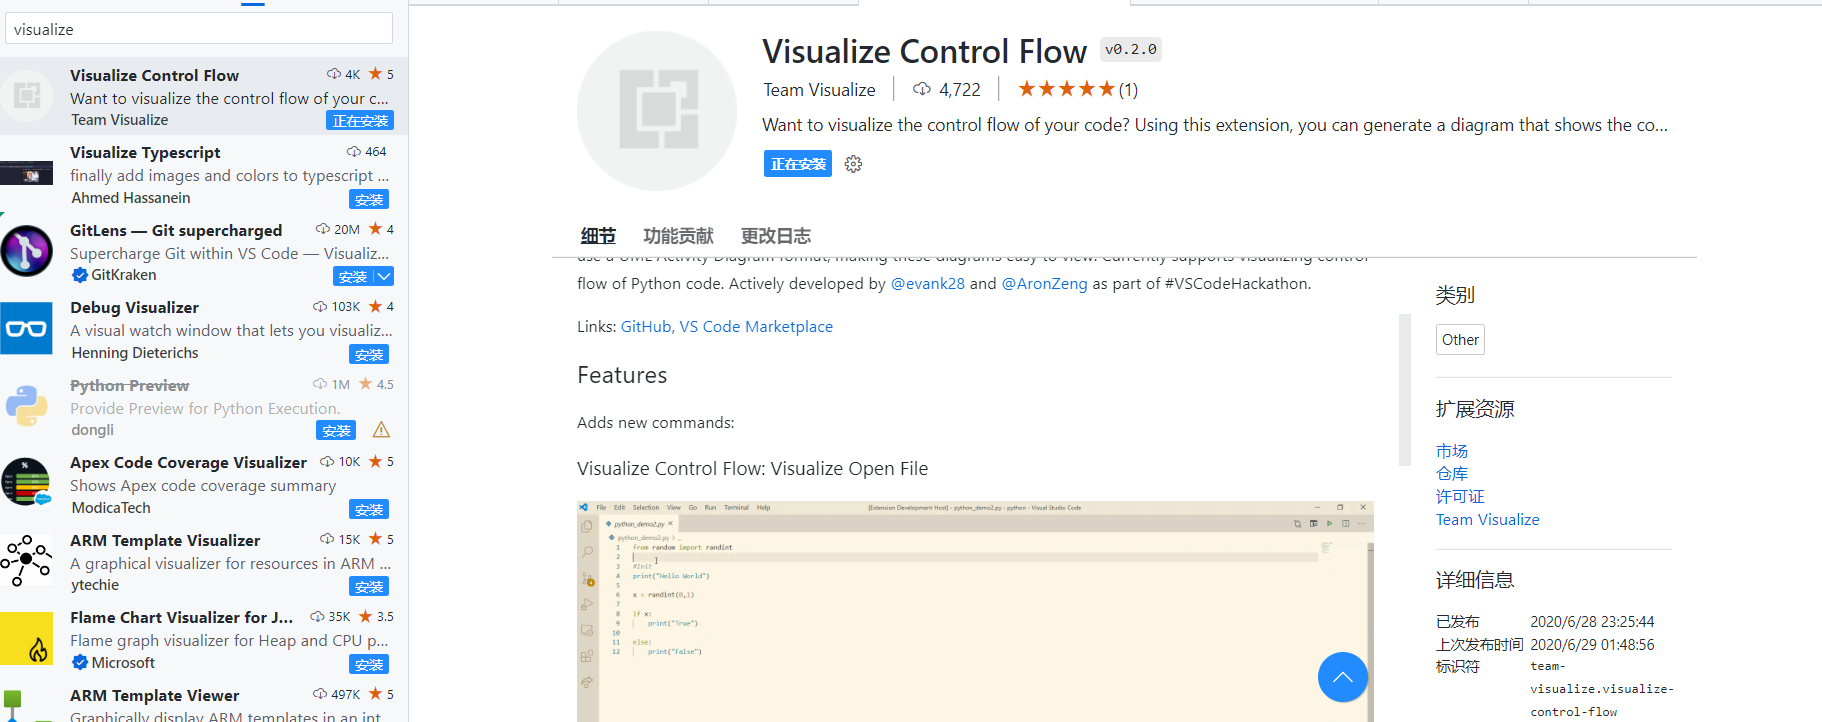Click the Python Preview logo icon
The width and height of the screenshot is (1822, 722).
coord(27,406)
